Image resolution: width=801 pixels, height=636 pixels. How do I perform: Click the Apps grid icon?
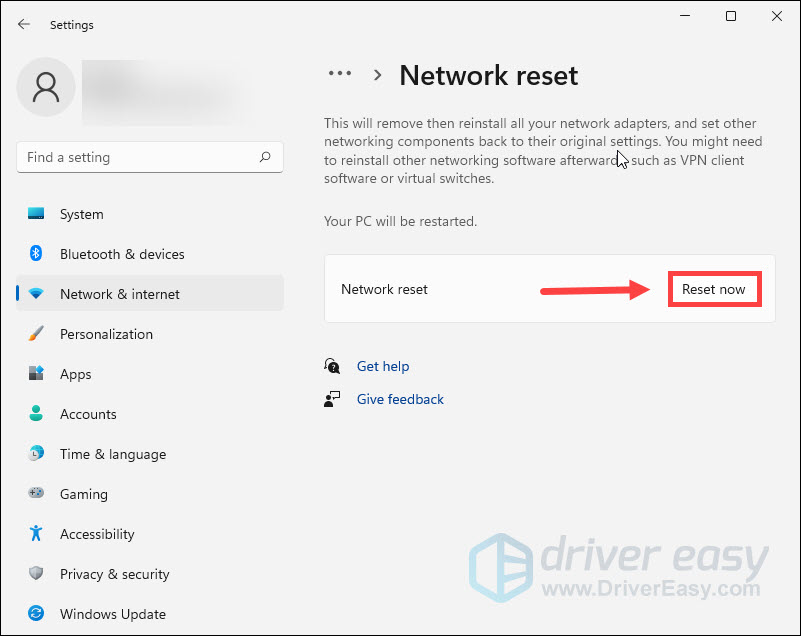point(37,374)
